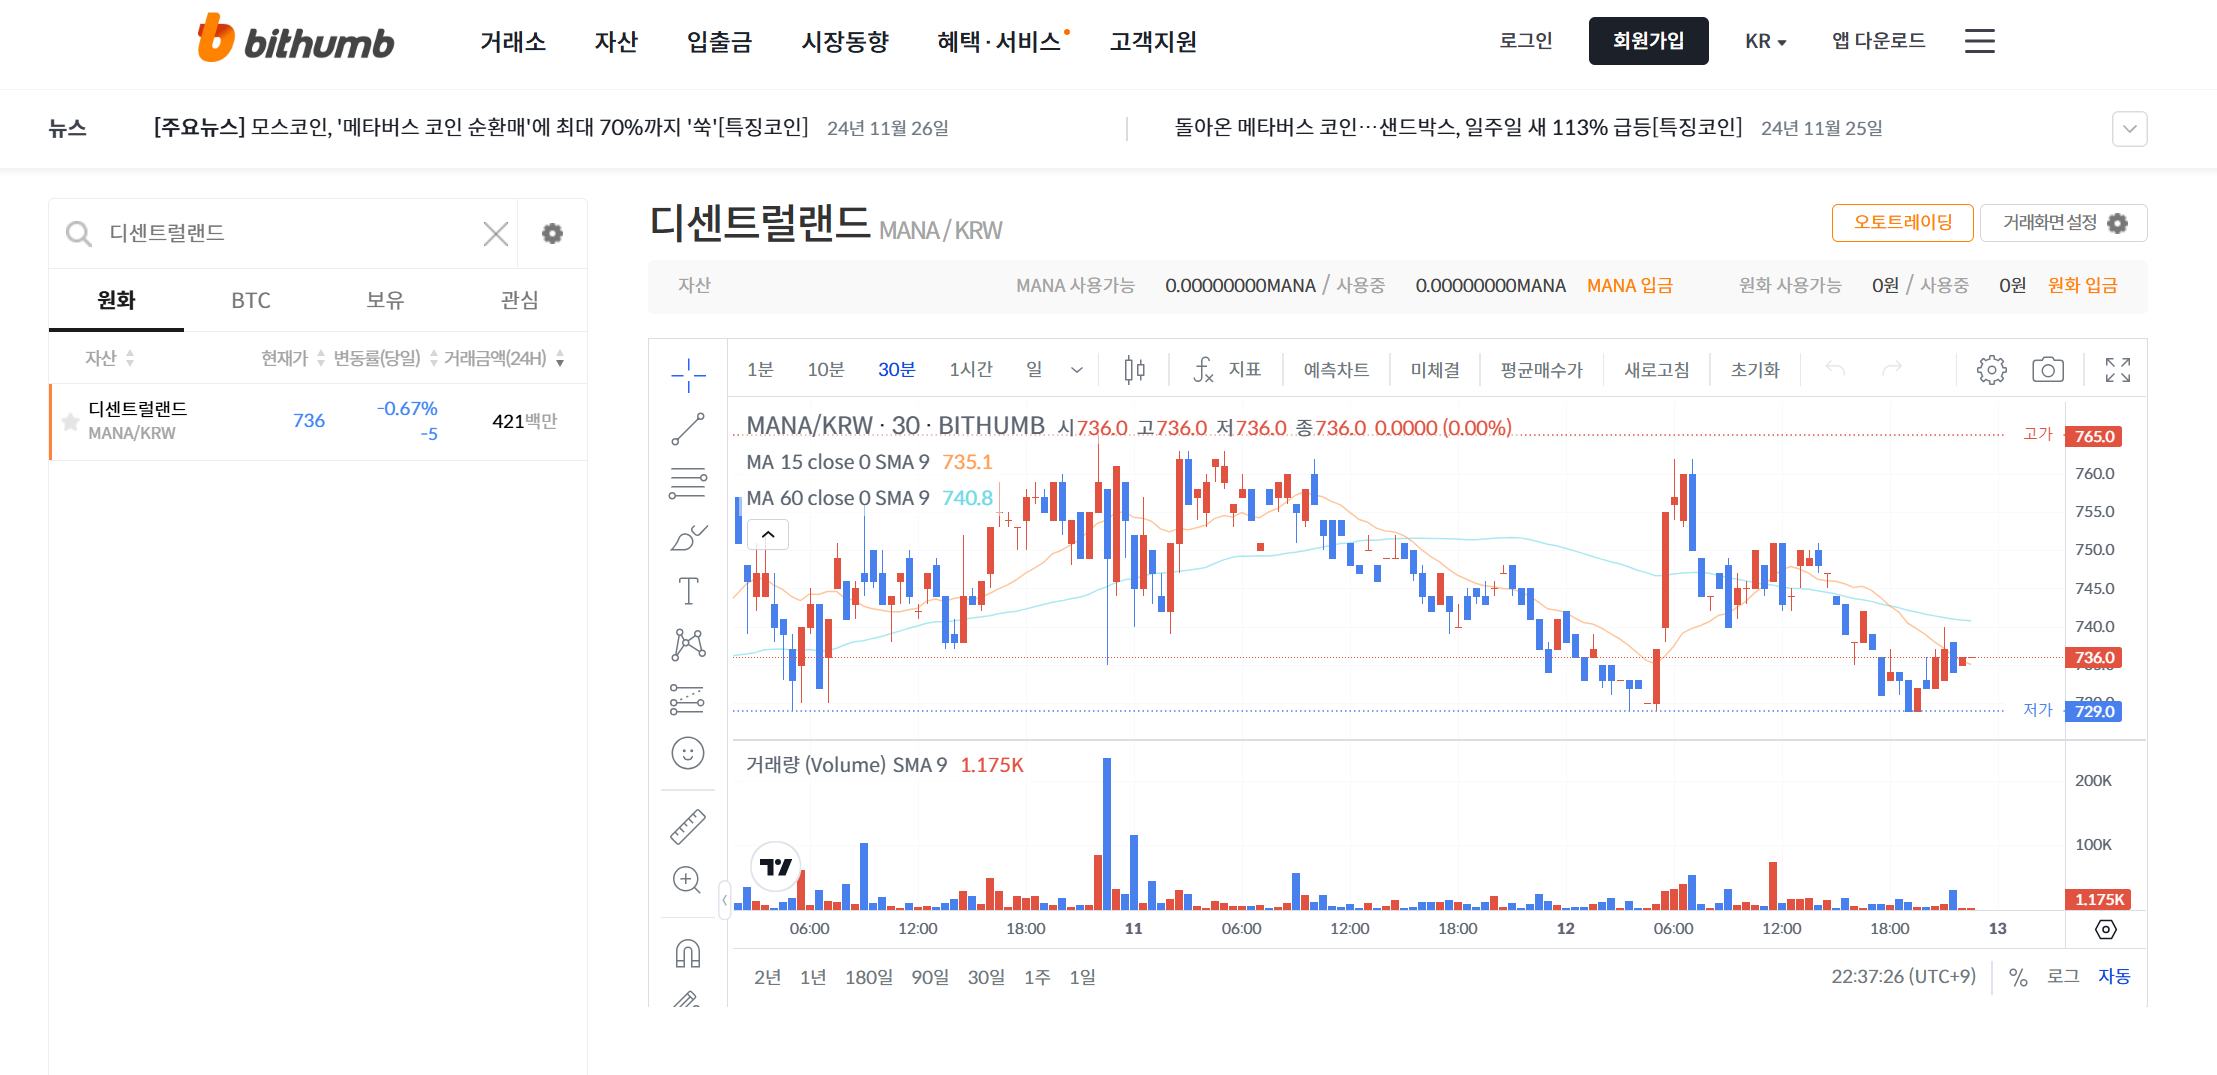Select the brush drawing tool
The height and width of the screenshot is (1075, 2217).
coord(688,537)
